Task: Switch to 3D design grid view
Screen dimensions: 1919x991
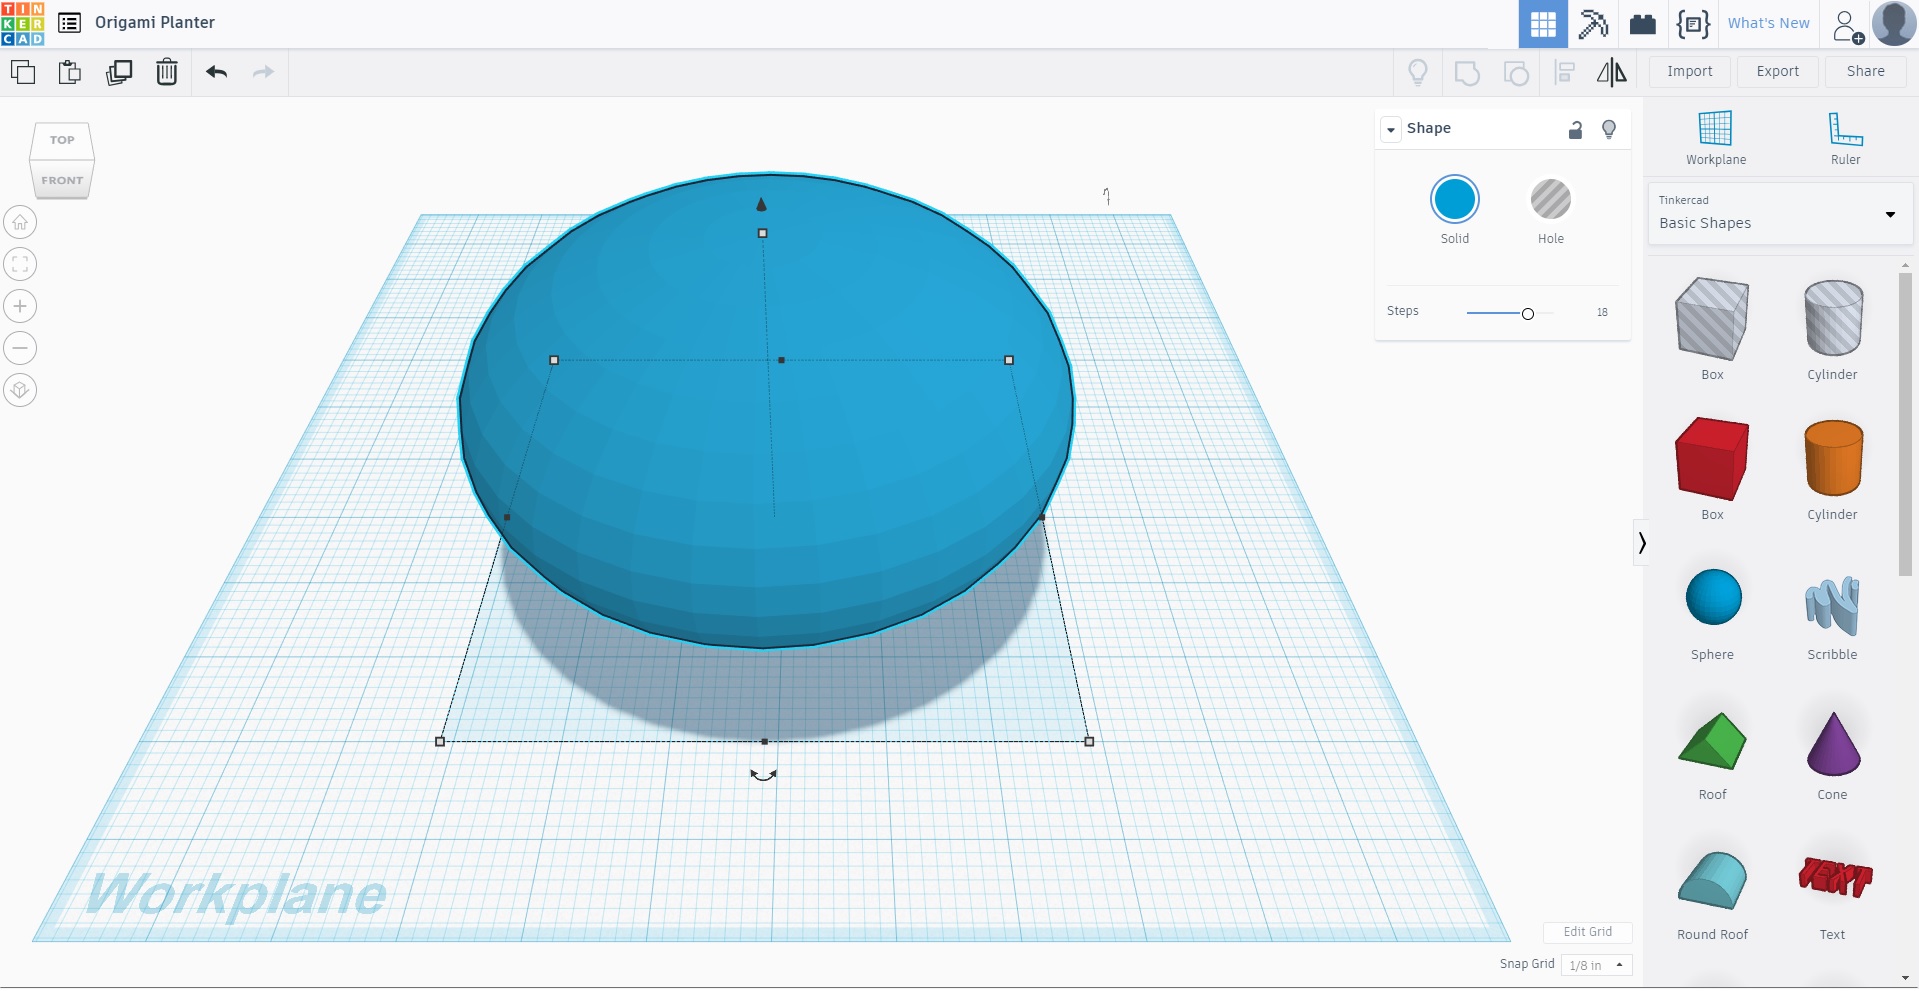Action: click(1543, 24)
